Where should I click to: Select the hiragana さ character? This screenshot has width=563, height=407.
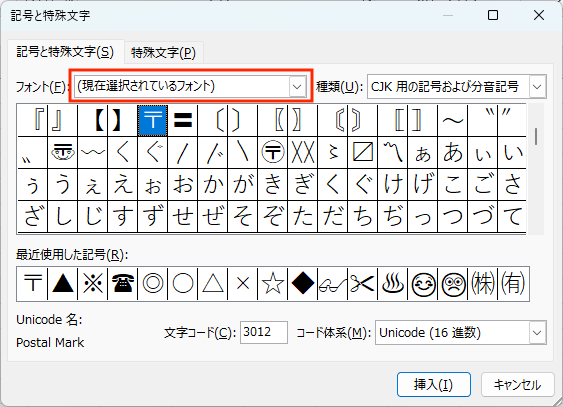pos(512,184)
